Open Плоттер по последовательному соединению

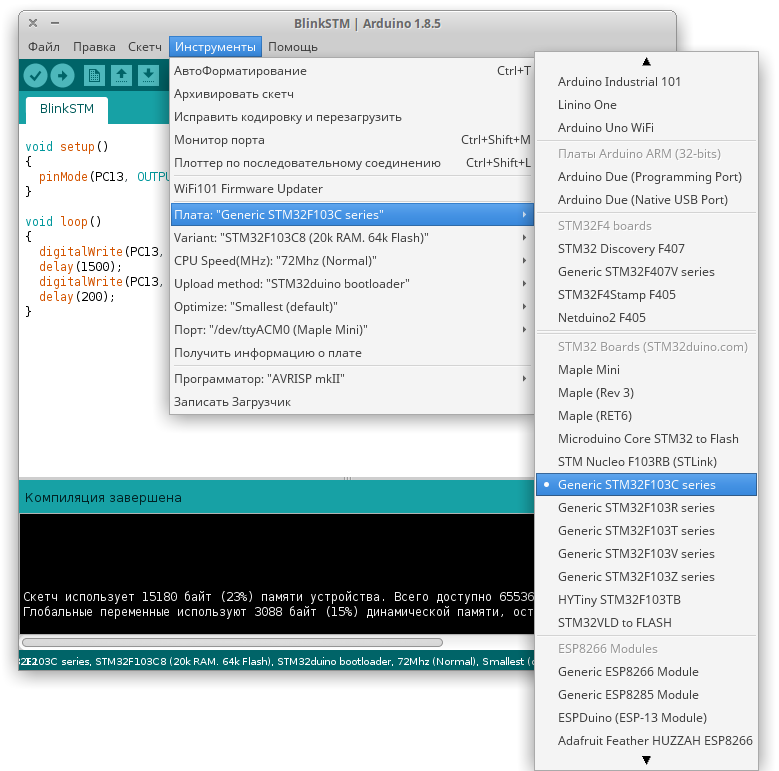pyautogui.click(x=352, y=163)
